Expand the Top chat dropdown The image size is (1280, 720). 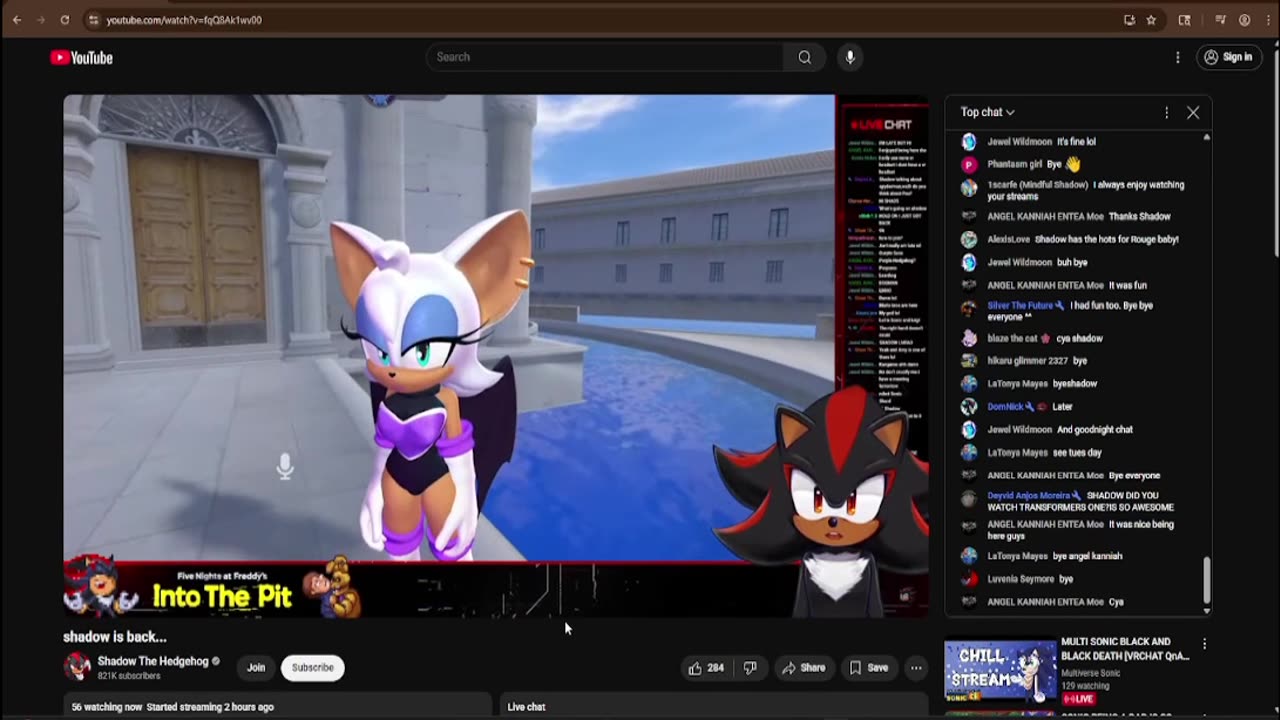(x=988, y=112)
